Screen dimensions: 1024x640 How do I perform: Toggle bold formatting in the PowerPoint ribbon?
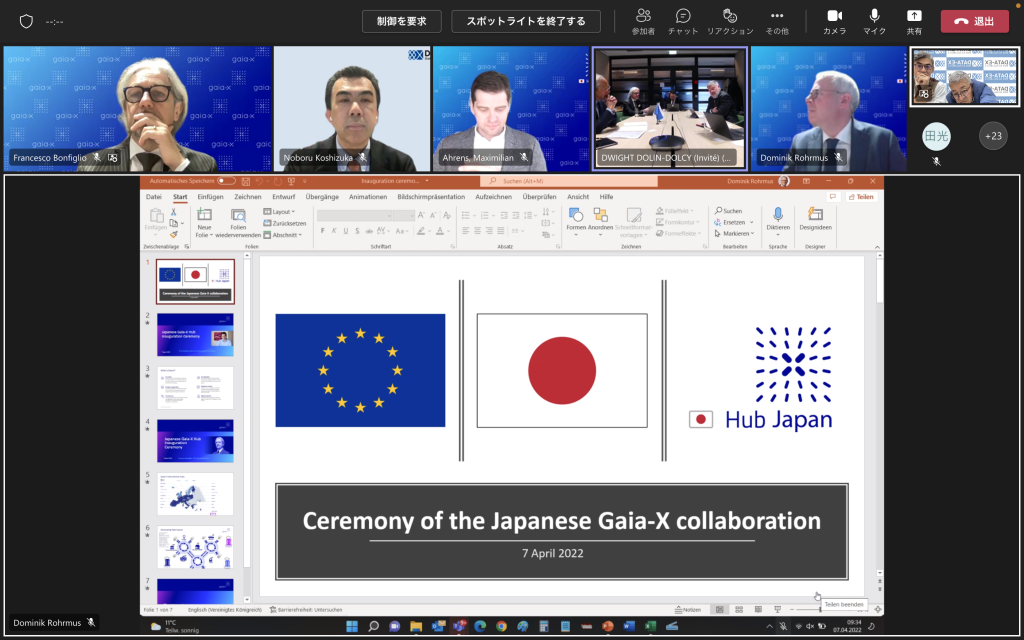pyautogui.click(x=322, y=230)
